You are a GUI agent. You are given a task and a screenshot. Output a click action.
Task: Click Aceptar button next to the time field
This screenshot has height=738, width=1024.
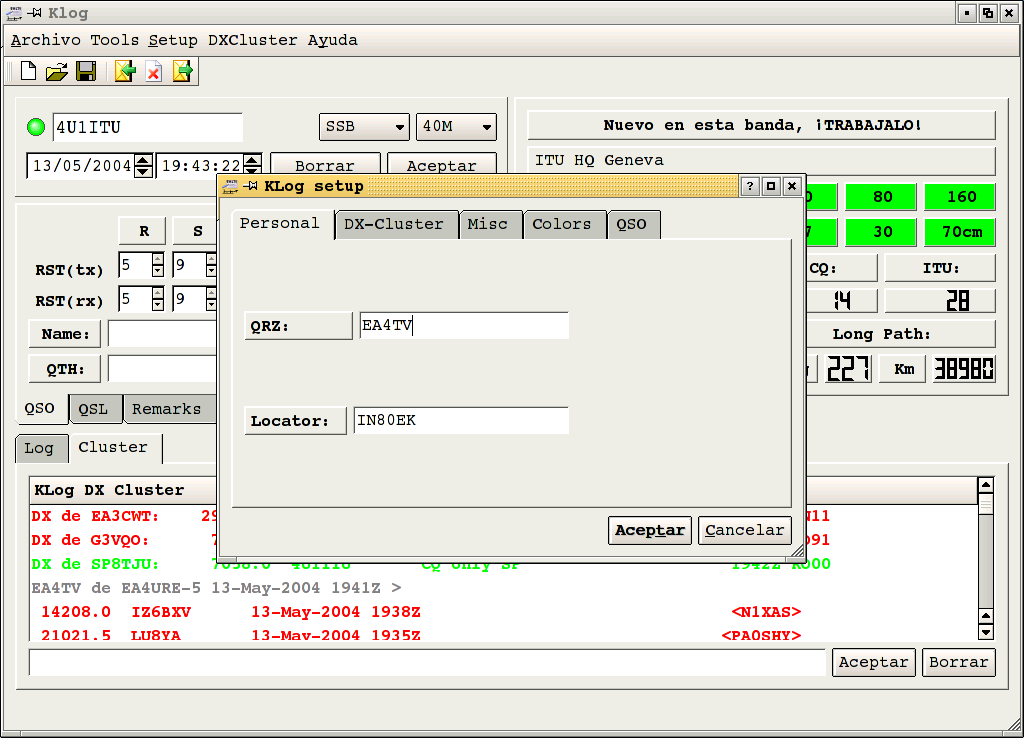(x=441, y=164)
